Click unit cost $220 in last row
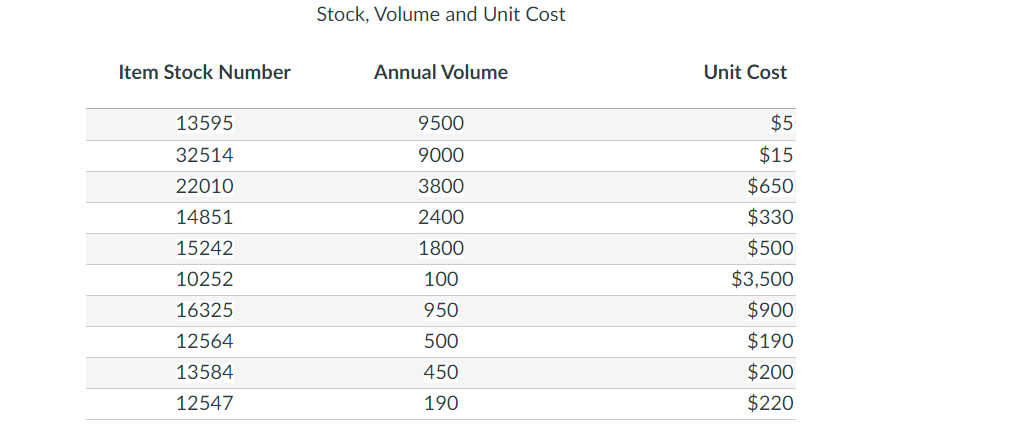Image resolution: width=1029 pixels, height=431 pixels. click(770, 403)
